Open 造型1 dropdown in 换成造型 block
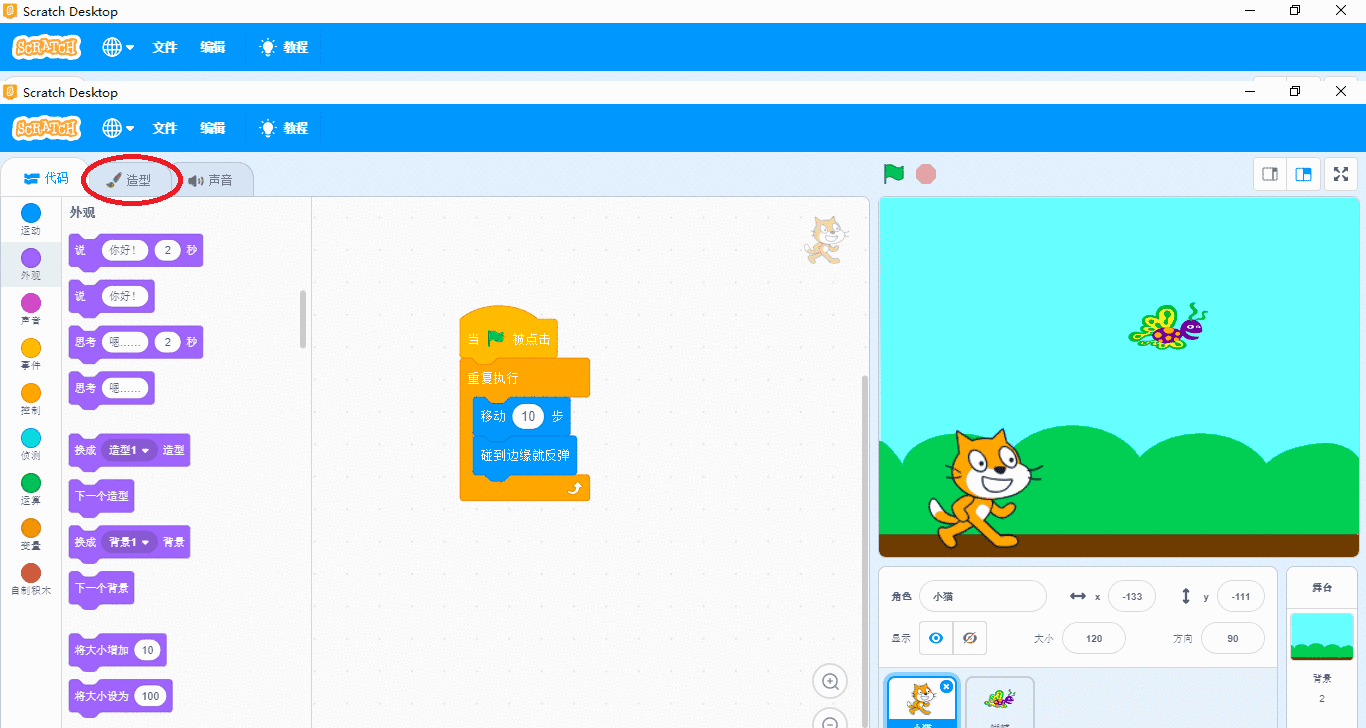 pos(130,450)
